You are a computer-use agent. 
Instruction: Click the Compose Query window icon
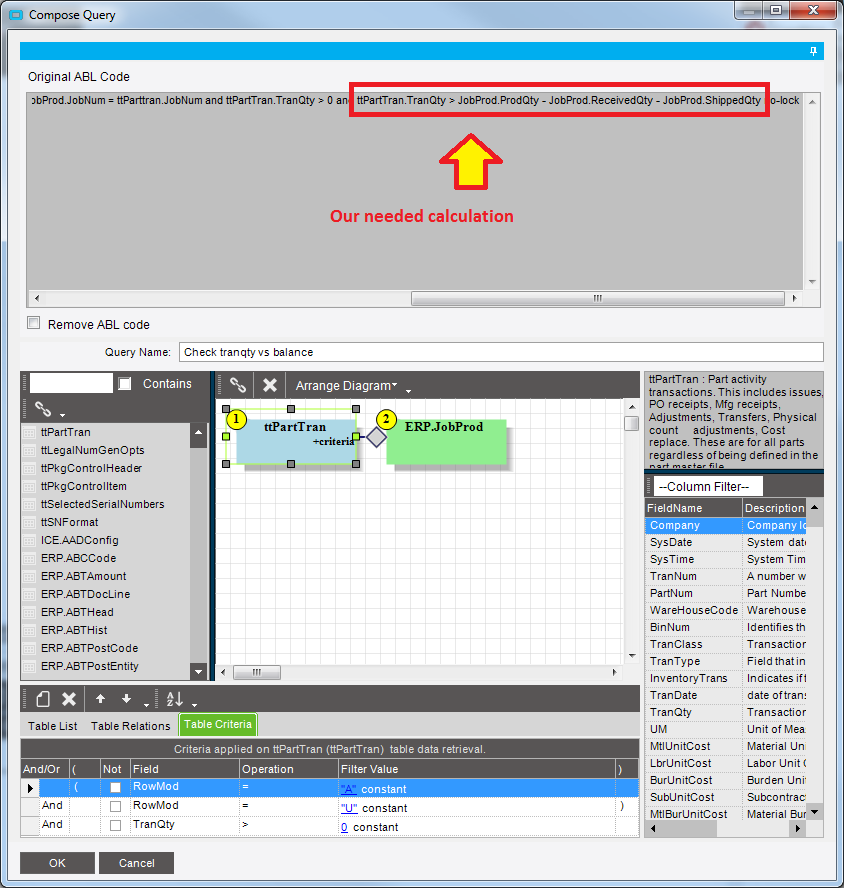16,15
